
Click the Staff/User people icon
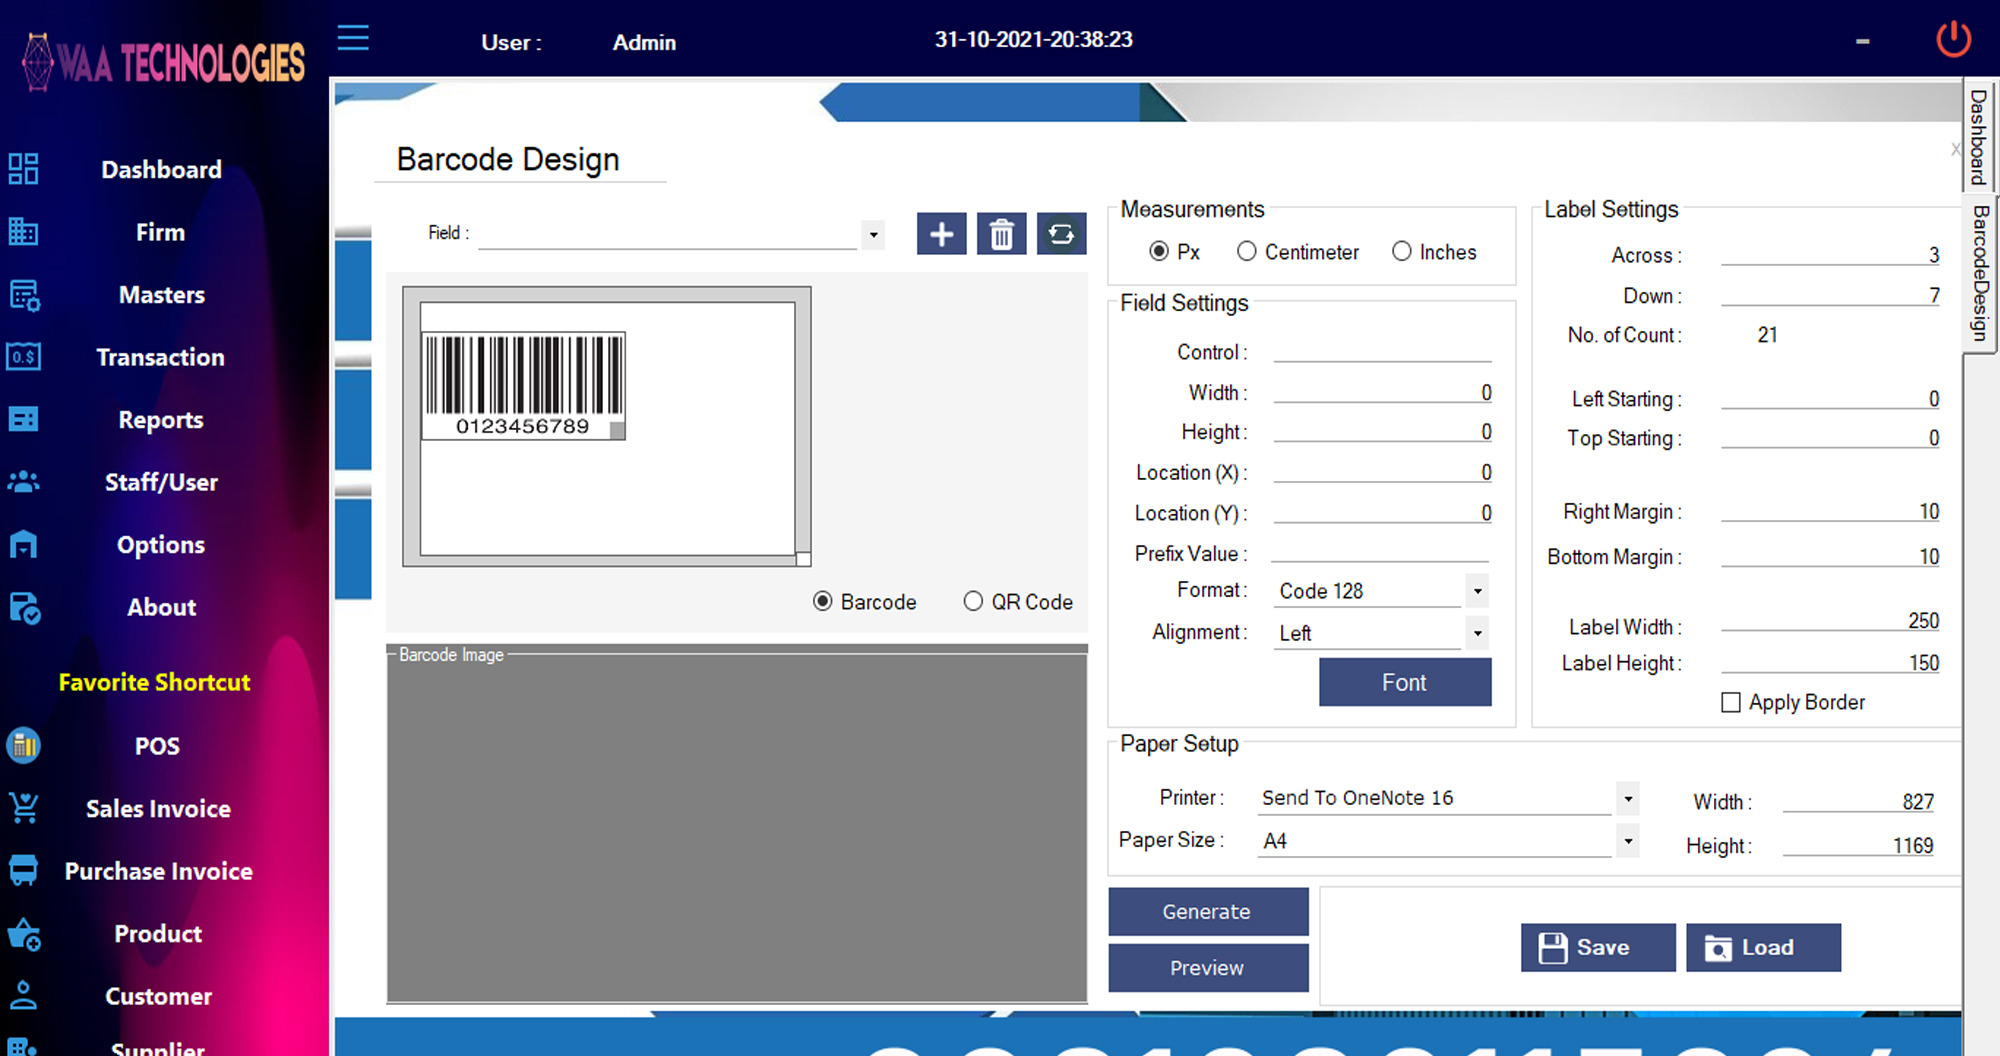coord(24,482)
